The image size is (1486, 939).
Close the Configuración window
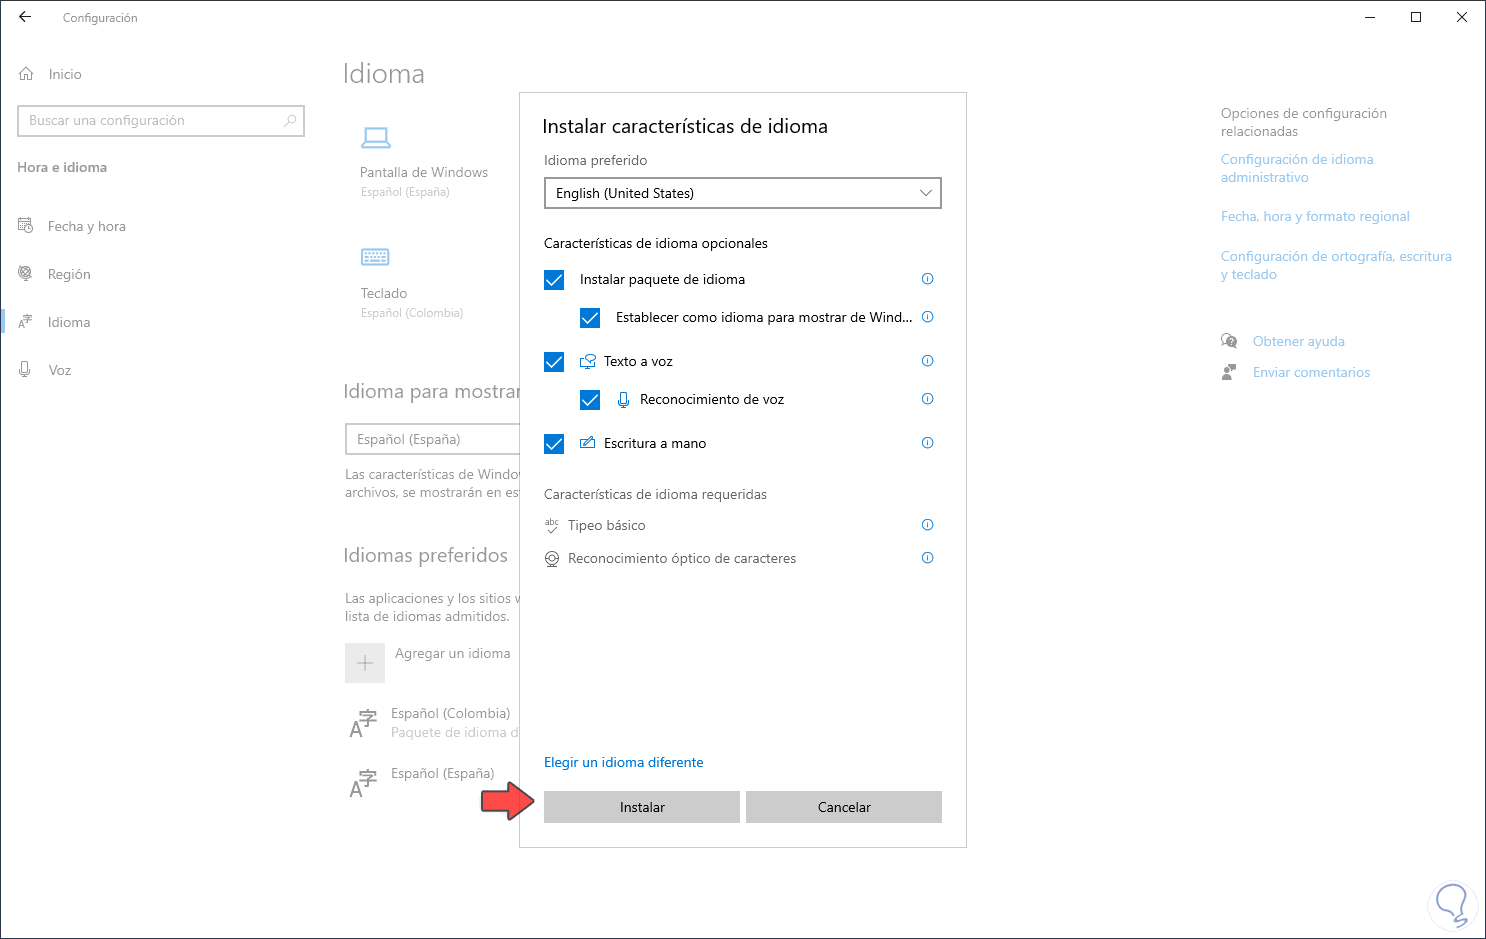click(1462, 17)
